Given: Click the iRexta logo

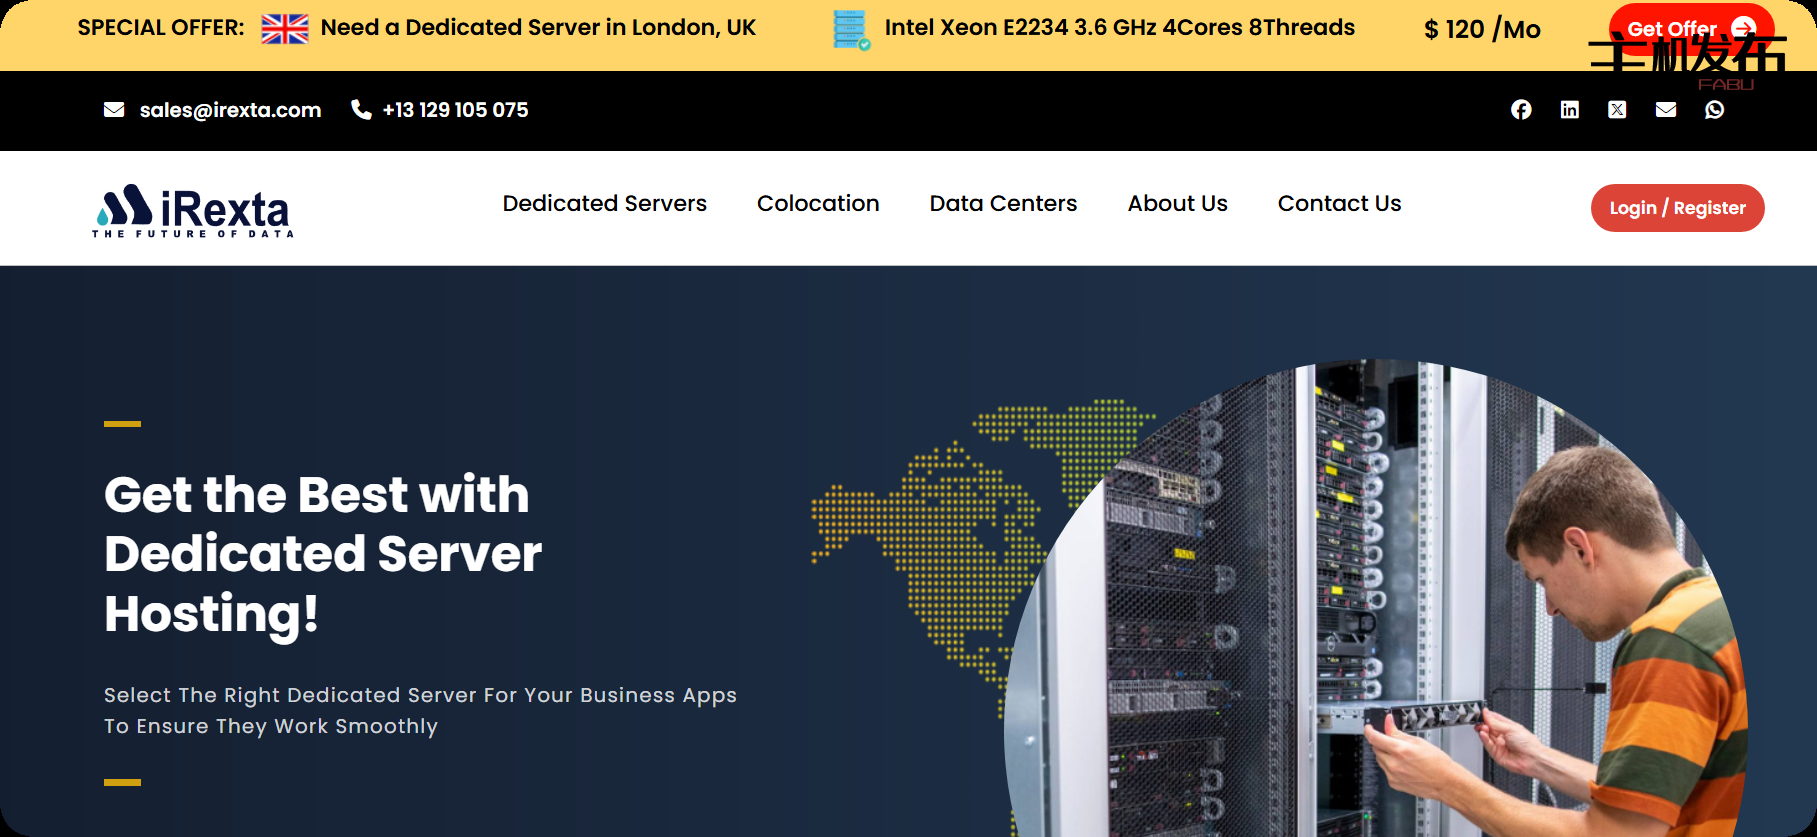Looking at the screenshot, I should point(193,211).
